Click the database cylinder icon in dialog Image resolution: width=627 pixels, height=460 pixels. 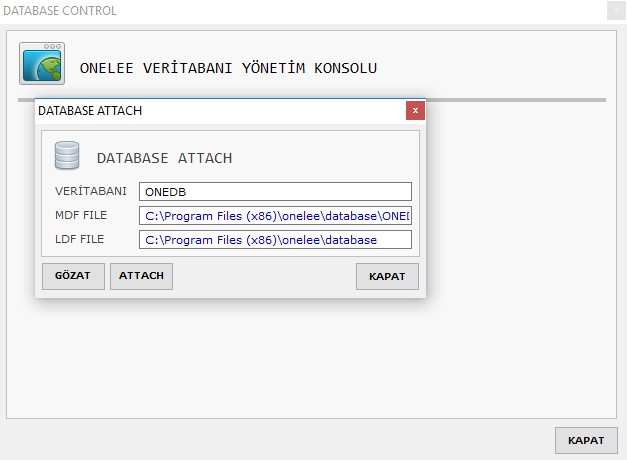(x=67, y=155)
